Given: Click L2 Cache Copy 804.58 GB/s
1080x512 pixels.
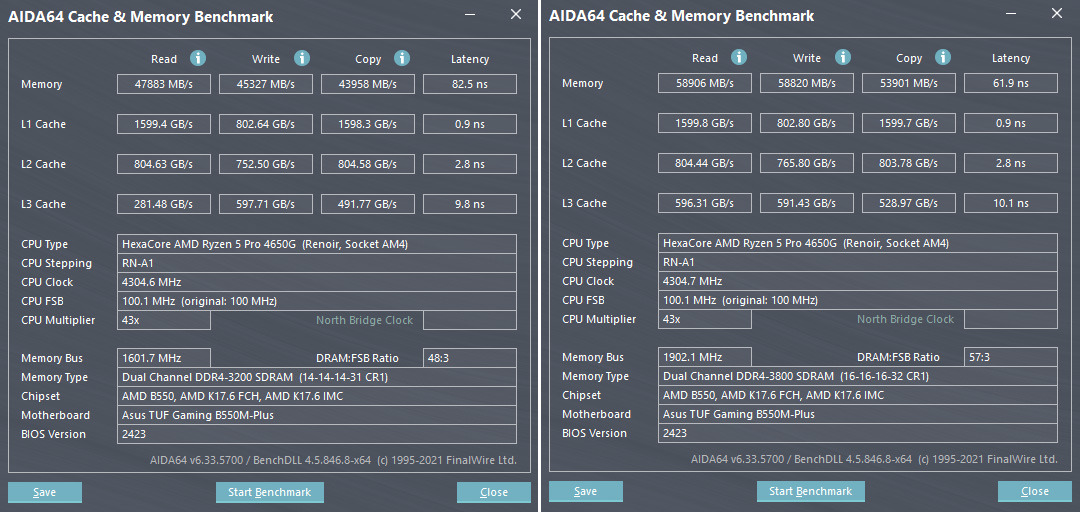Looking at the screenshot, I should (x=368, y=164).
